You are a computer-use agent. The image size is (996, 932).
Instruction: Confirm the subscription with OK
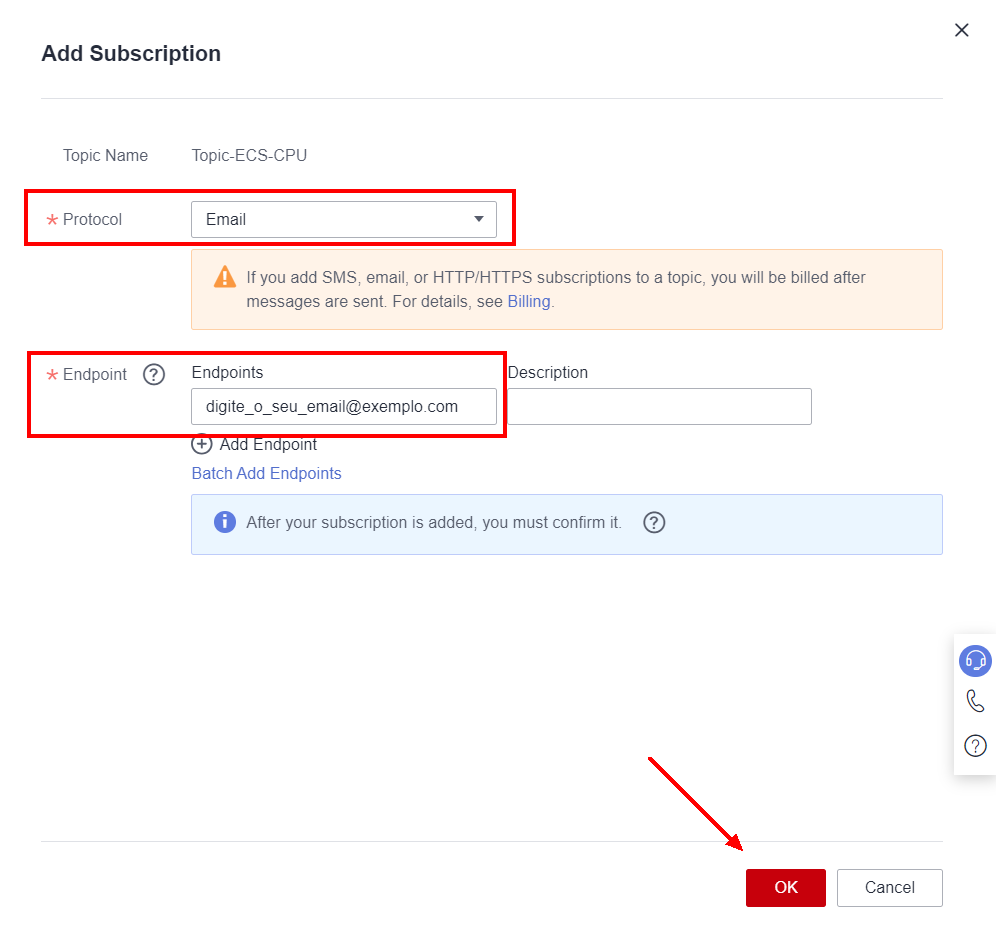(x=785, y=887)
